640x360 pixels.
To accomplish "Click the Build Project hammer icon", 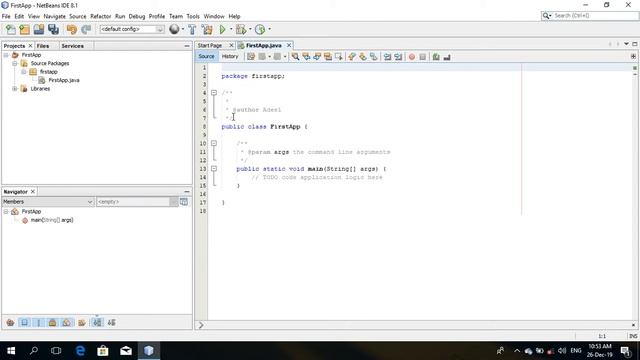I will (x=192, y=29).
